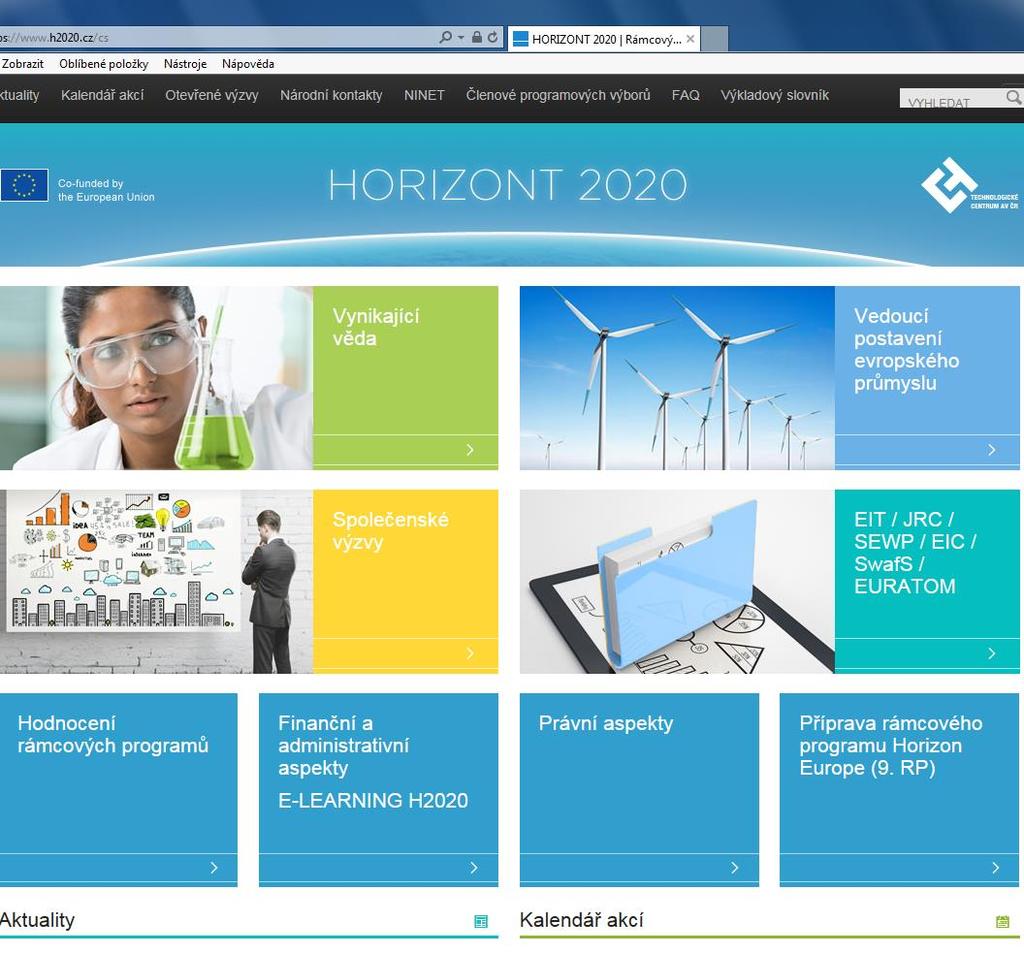The width and height of the screenshot is (1024, 954).
Task: Open Vedoucí postavení evropského průmyslu tile
Action: (x=906, y=349)
